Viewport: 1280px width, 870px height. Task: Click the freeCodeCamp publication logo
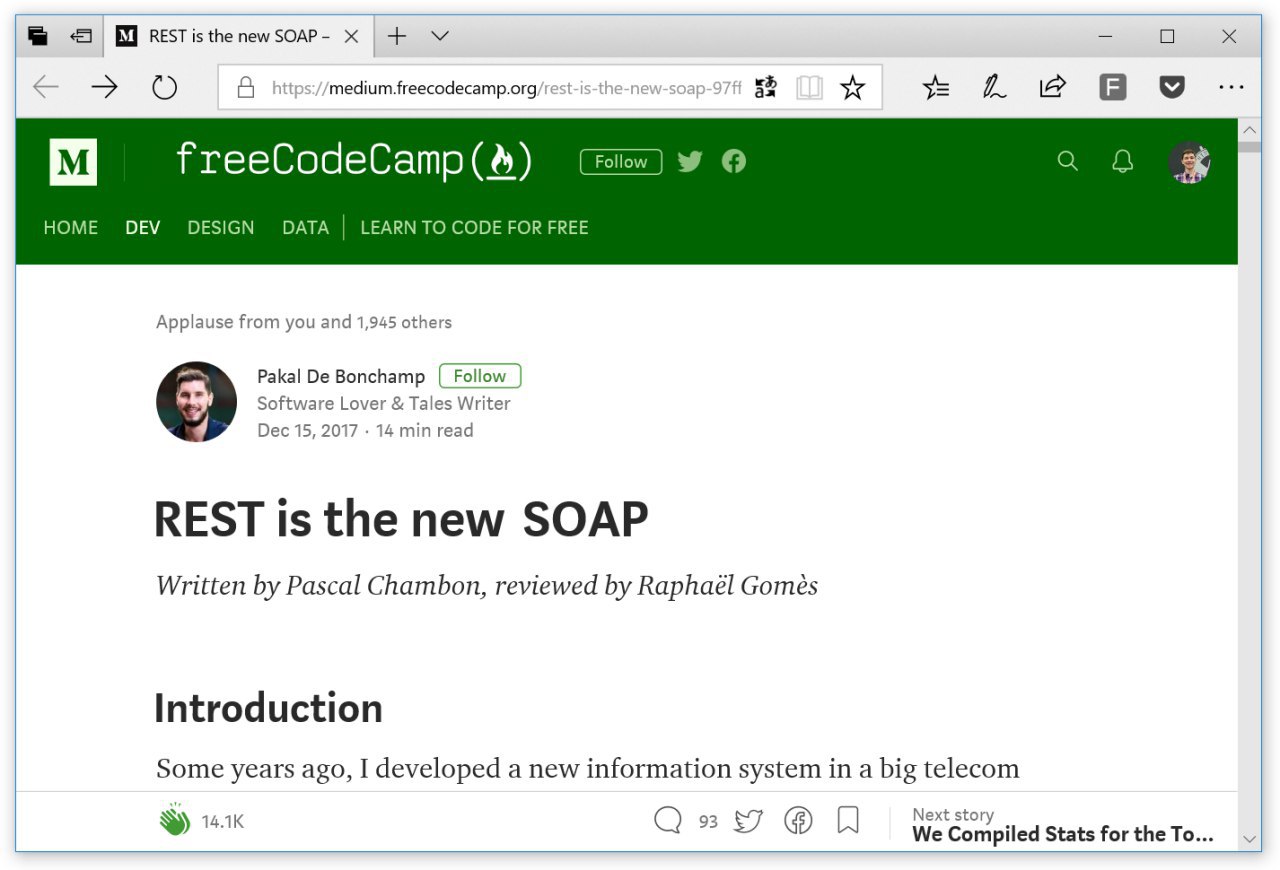(x=354, y=161)
